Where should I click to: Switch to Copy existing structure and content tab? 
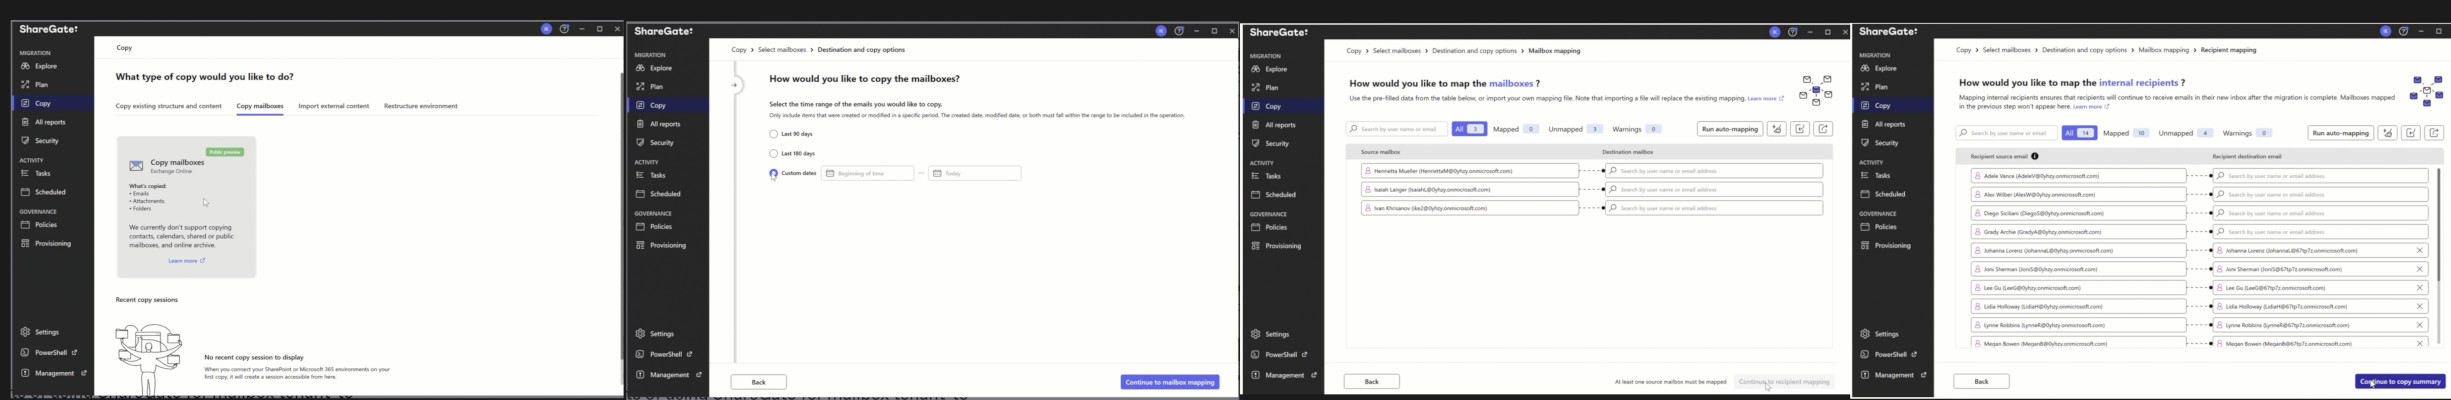(x=168, y=106)
